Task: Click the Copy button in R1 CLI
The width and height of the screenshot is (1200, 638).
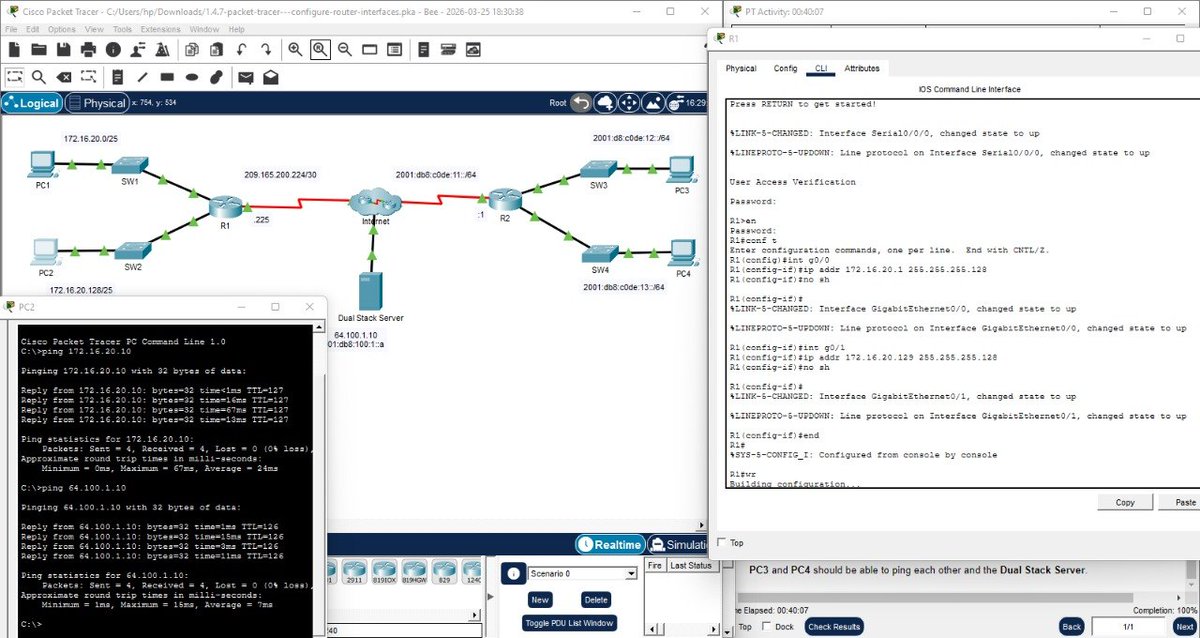Action: [x=1125, y=502]
